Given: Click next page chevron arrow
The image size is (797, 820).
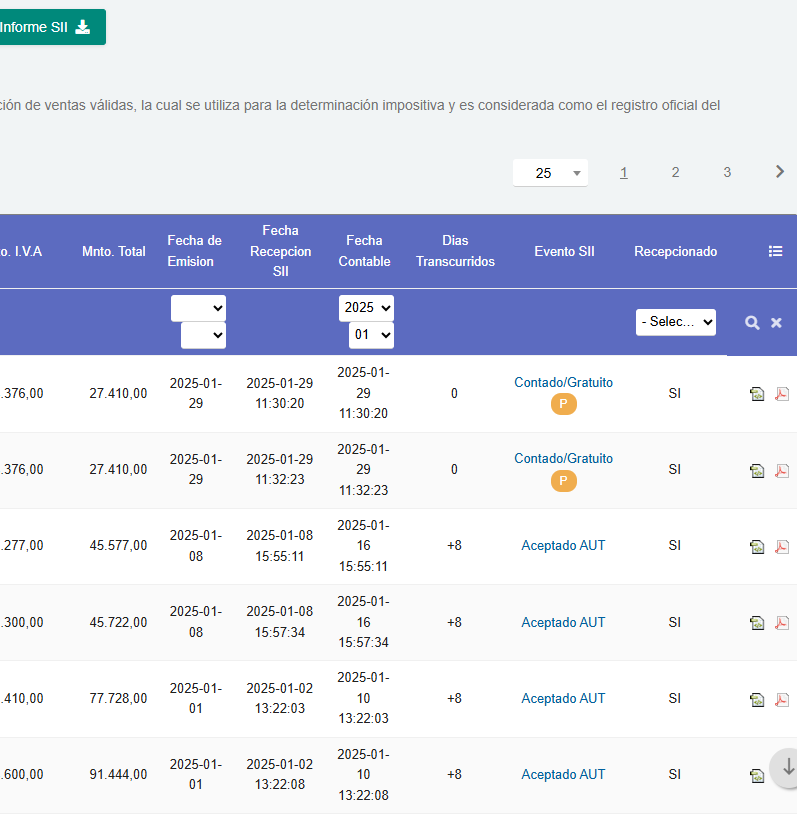Looking at the screenshot, I should [780, 172].
